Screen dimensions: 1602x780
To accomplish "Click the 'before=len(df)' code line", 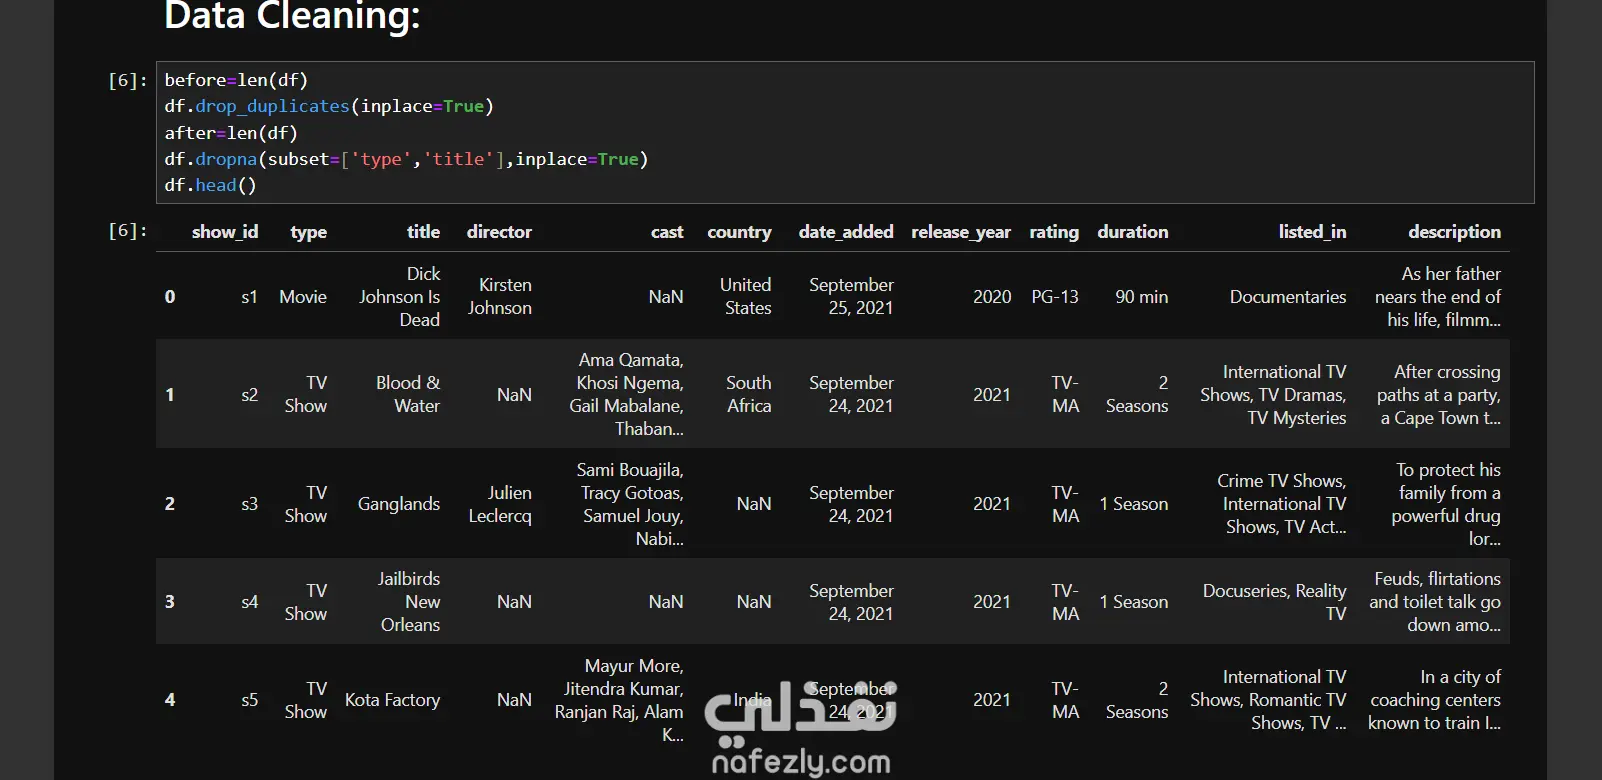I will tap(236, 80).
